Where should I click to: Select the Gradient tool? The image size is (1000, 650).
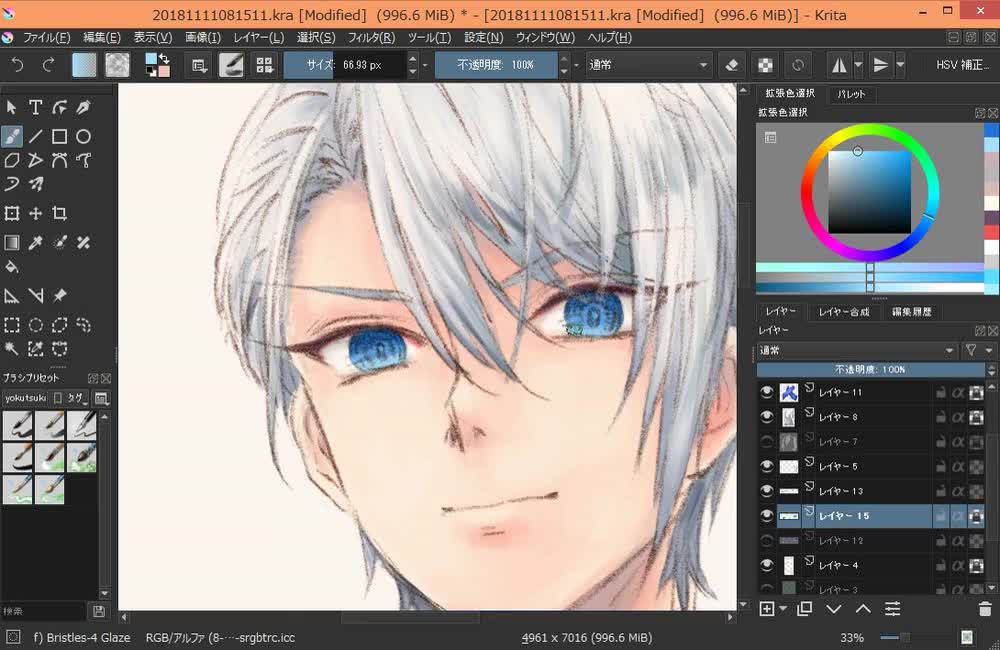coord(12,242)
